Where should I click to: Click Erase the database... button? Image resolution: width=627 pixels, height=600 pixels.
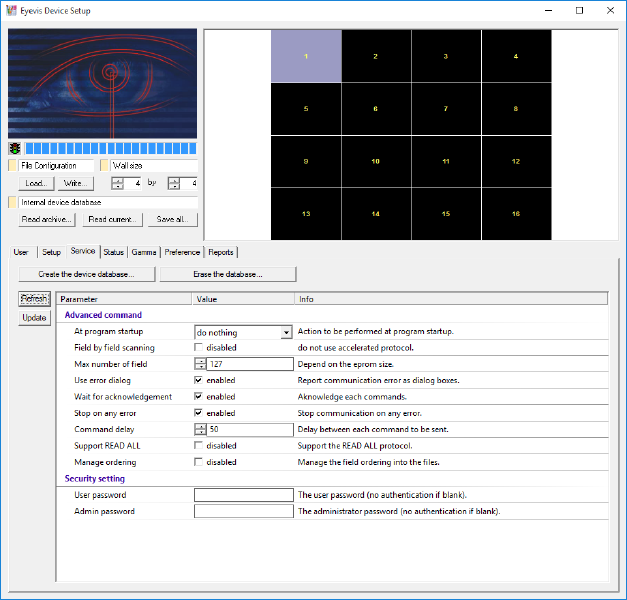tap(228, 274)
